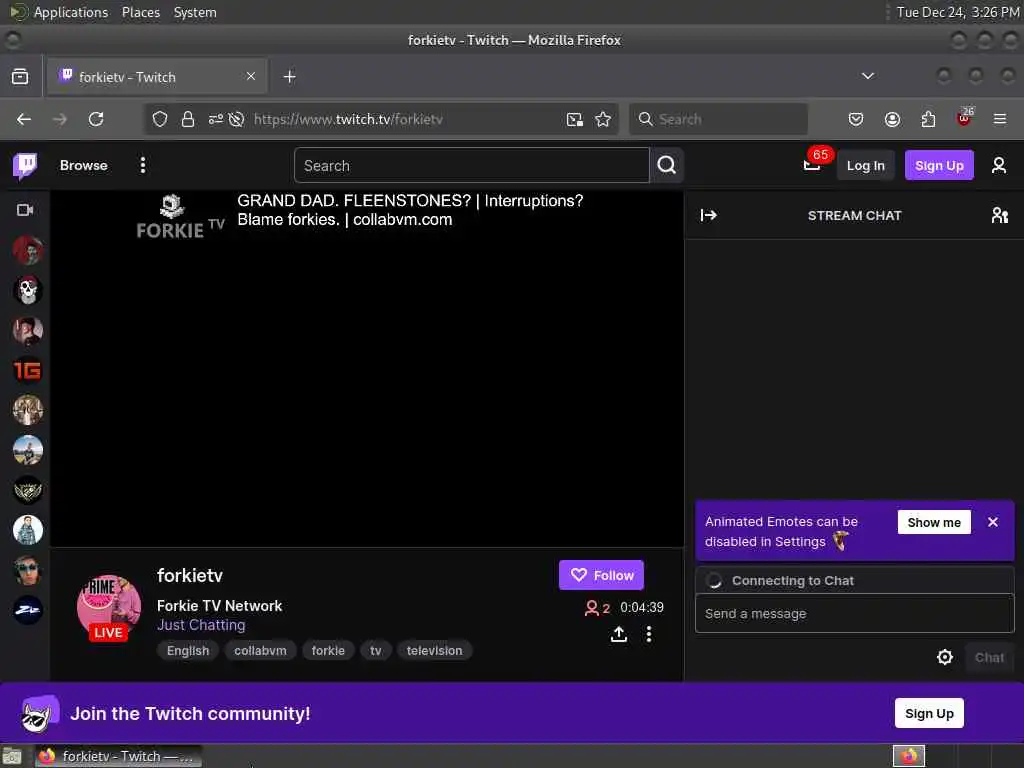Toggle picture-in-picture icon in address bar

pyautogui.click(x=575, y=119)
